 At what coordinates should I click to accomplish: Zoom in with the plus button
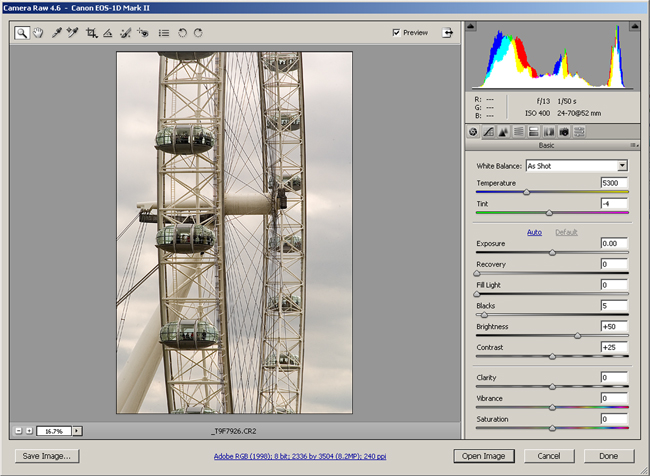point(29,431)
